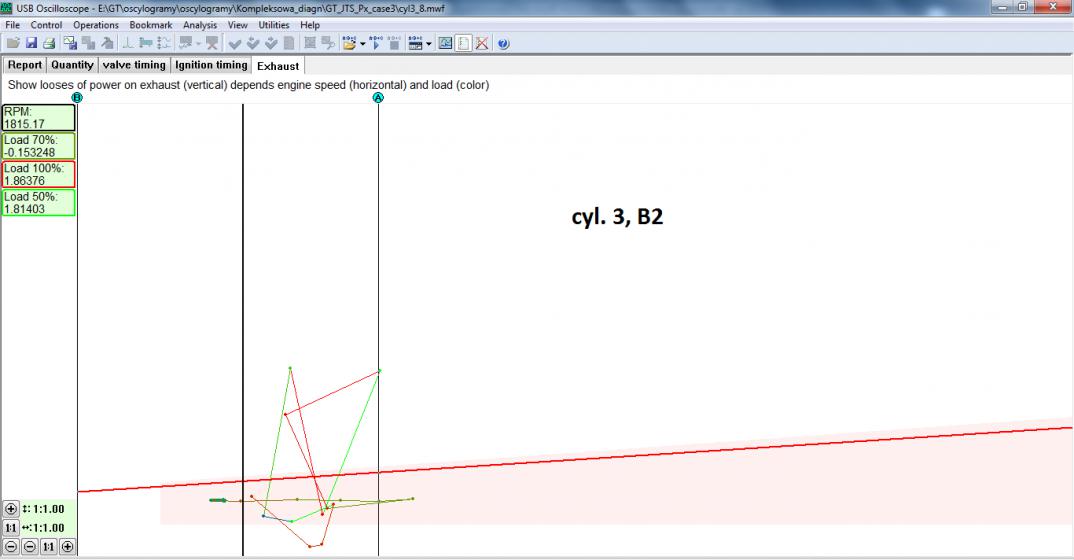
Task: Switch to the Ignition timing tab
Action: [210, 65]
